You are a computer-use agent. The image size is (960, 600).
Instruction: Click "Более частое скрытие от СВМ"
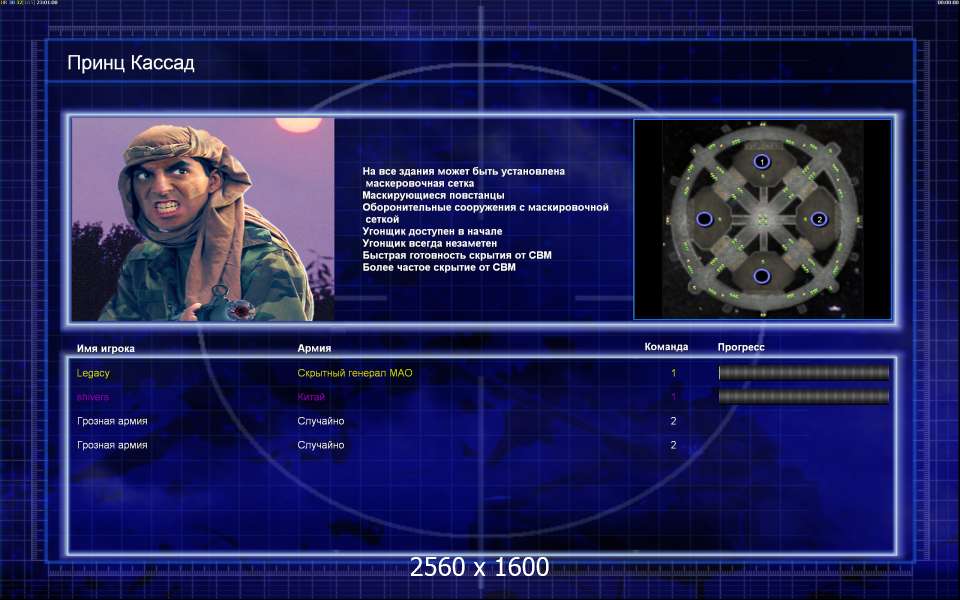point(439,267)
